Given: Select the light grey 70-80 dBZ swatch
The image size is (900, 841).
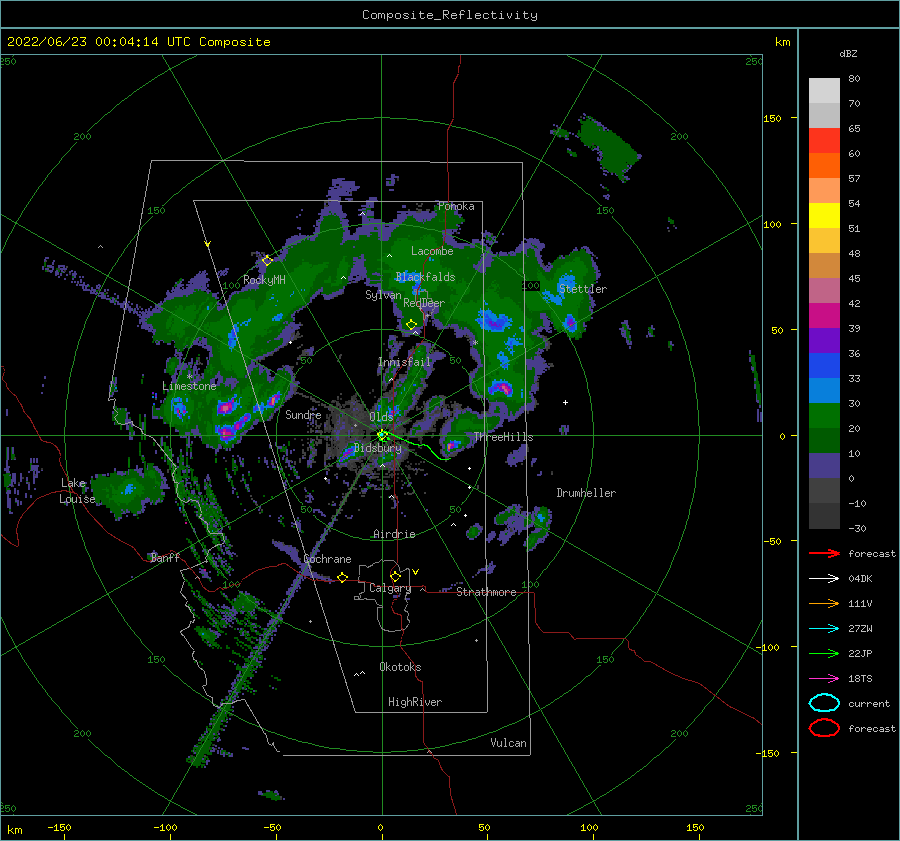Looking at the screenshot, I should pos(824,91).
